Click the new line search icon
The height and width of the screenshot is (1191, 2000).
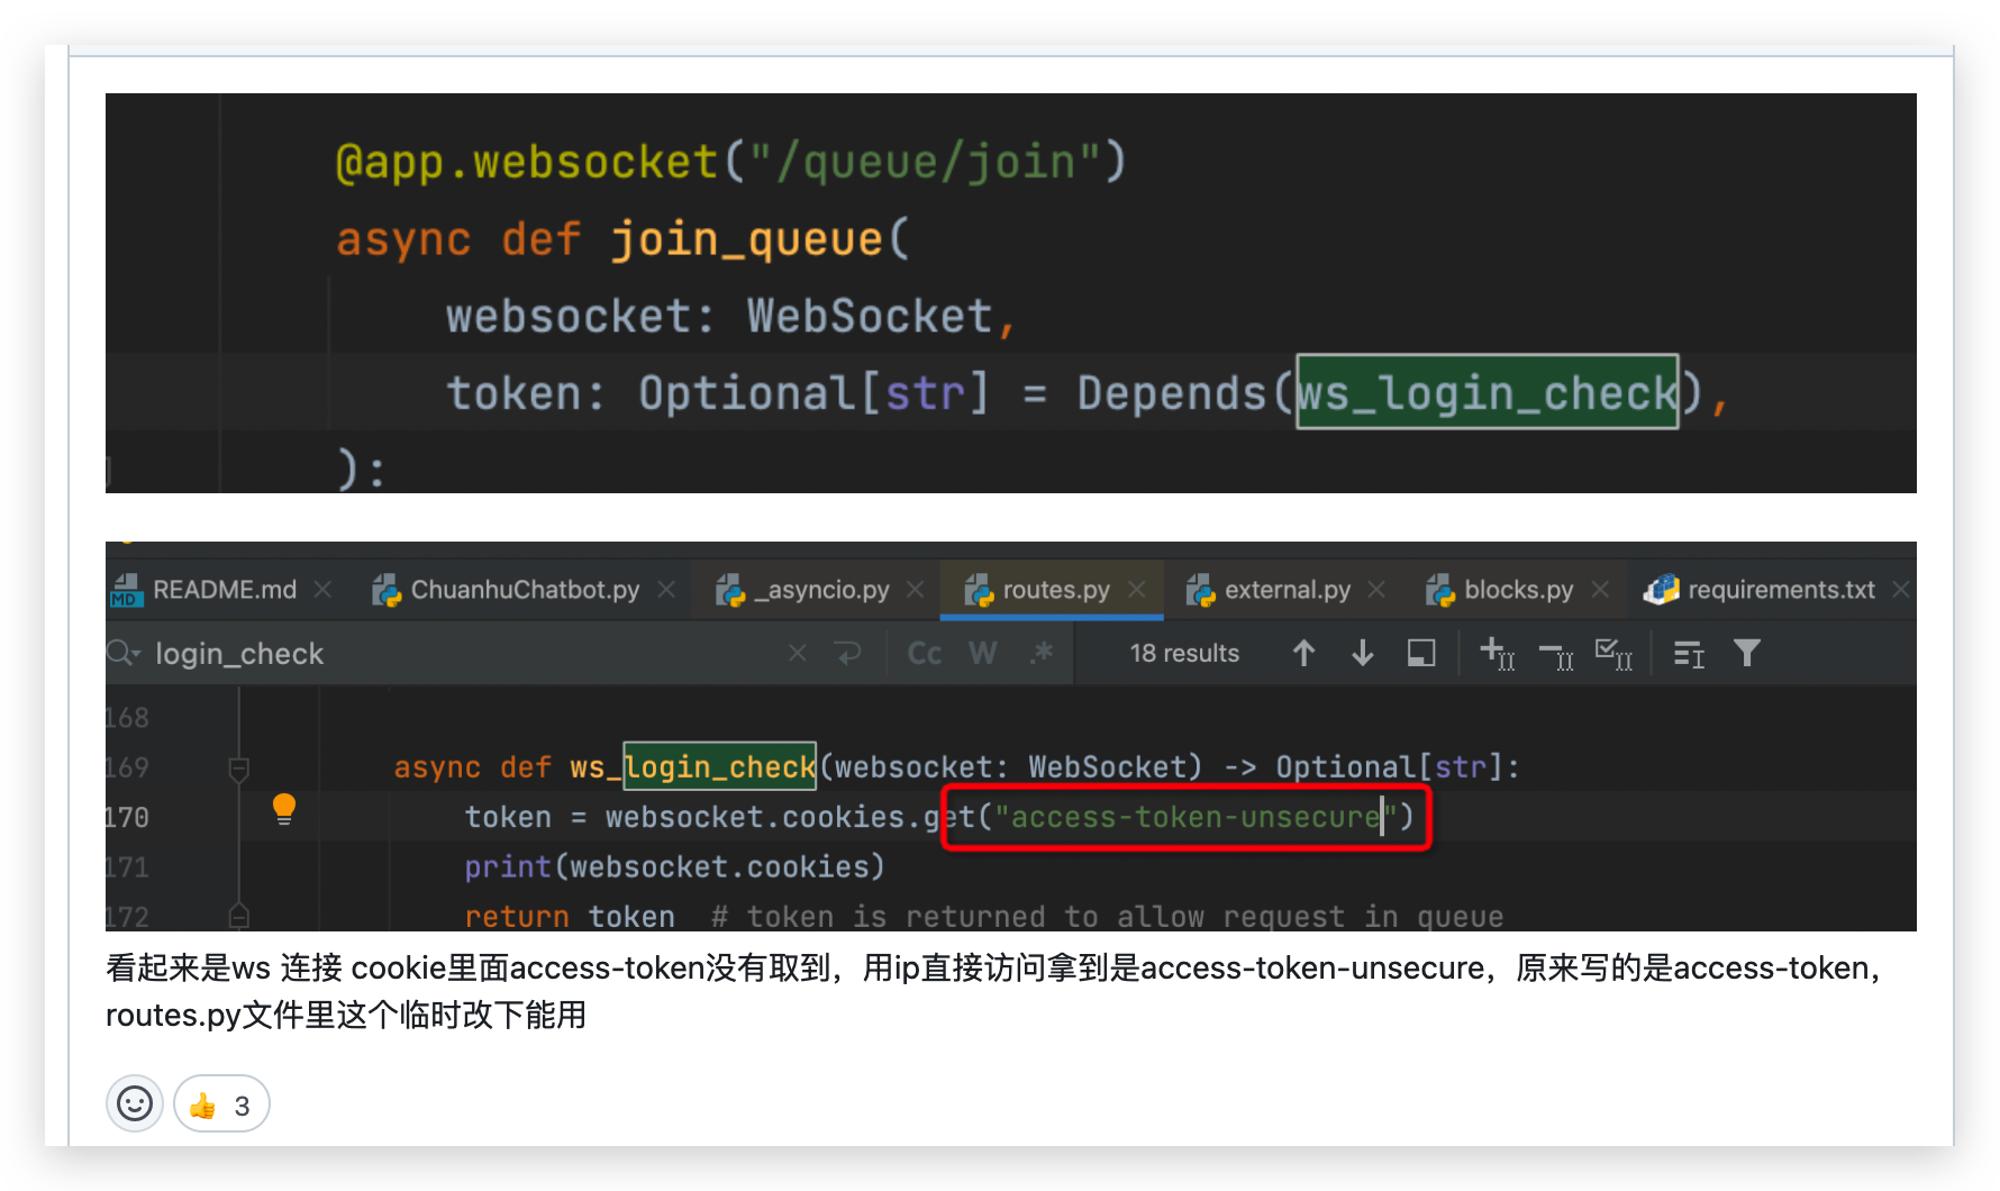[x=848, y=654]
